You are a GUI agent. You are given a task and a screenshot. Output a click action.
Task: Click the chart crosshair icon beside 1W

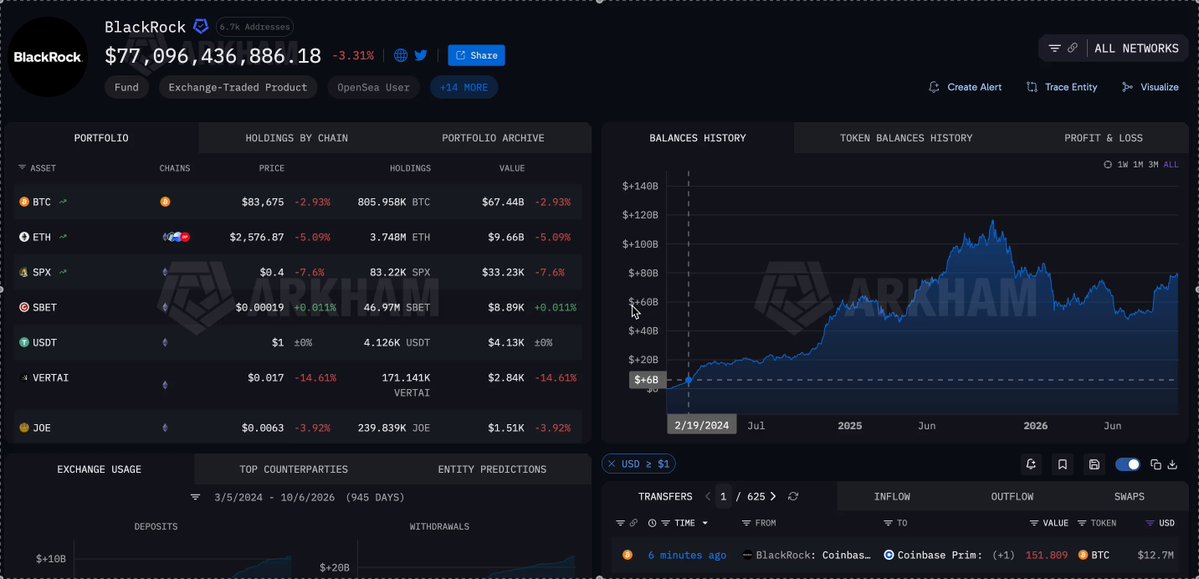point(1108,164)
